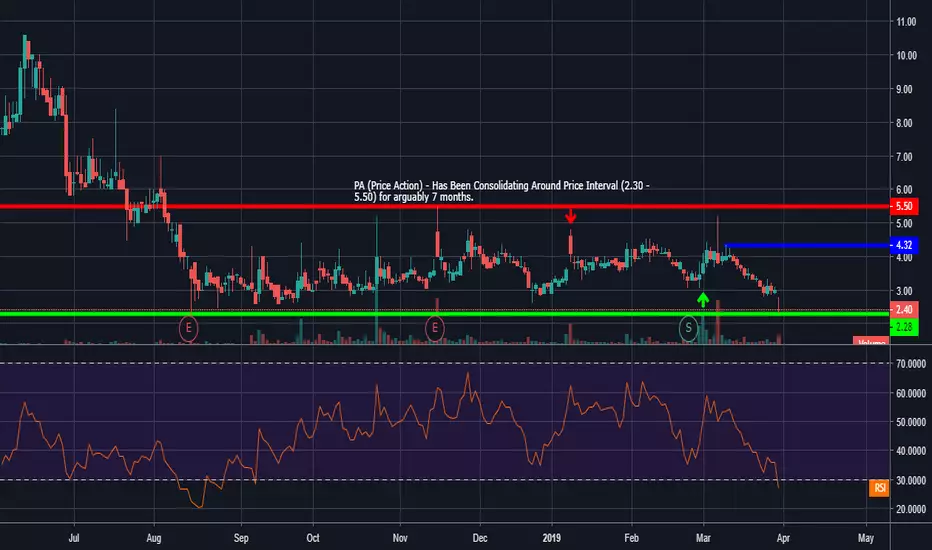Select the red down arrow drawing
932x550 pixels.
pos(571,215)
